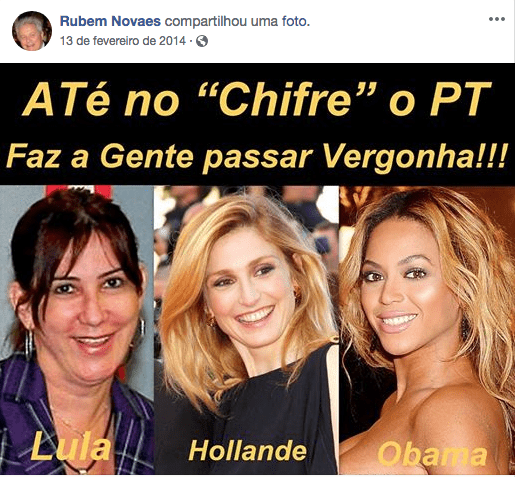Click the gold earring in the middle photo
This screenshot has width=515, height=477.
(211, 321)
